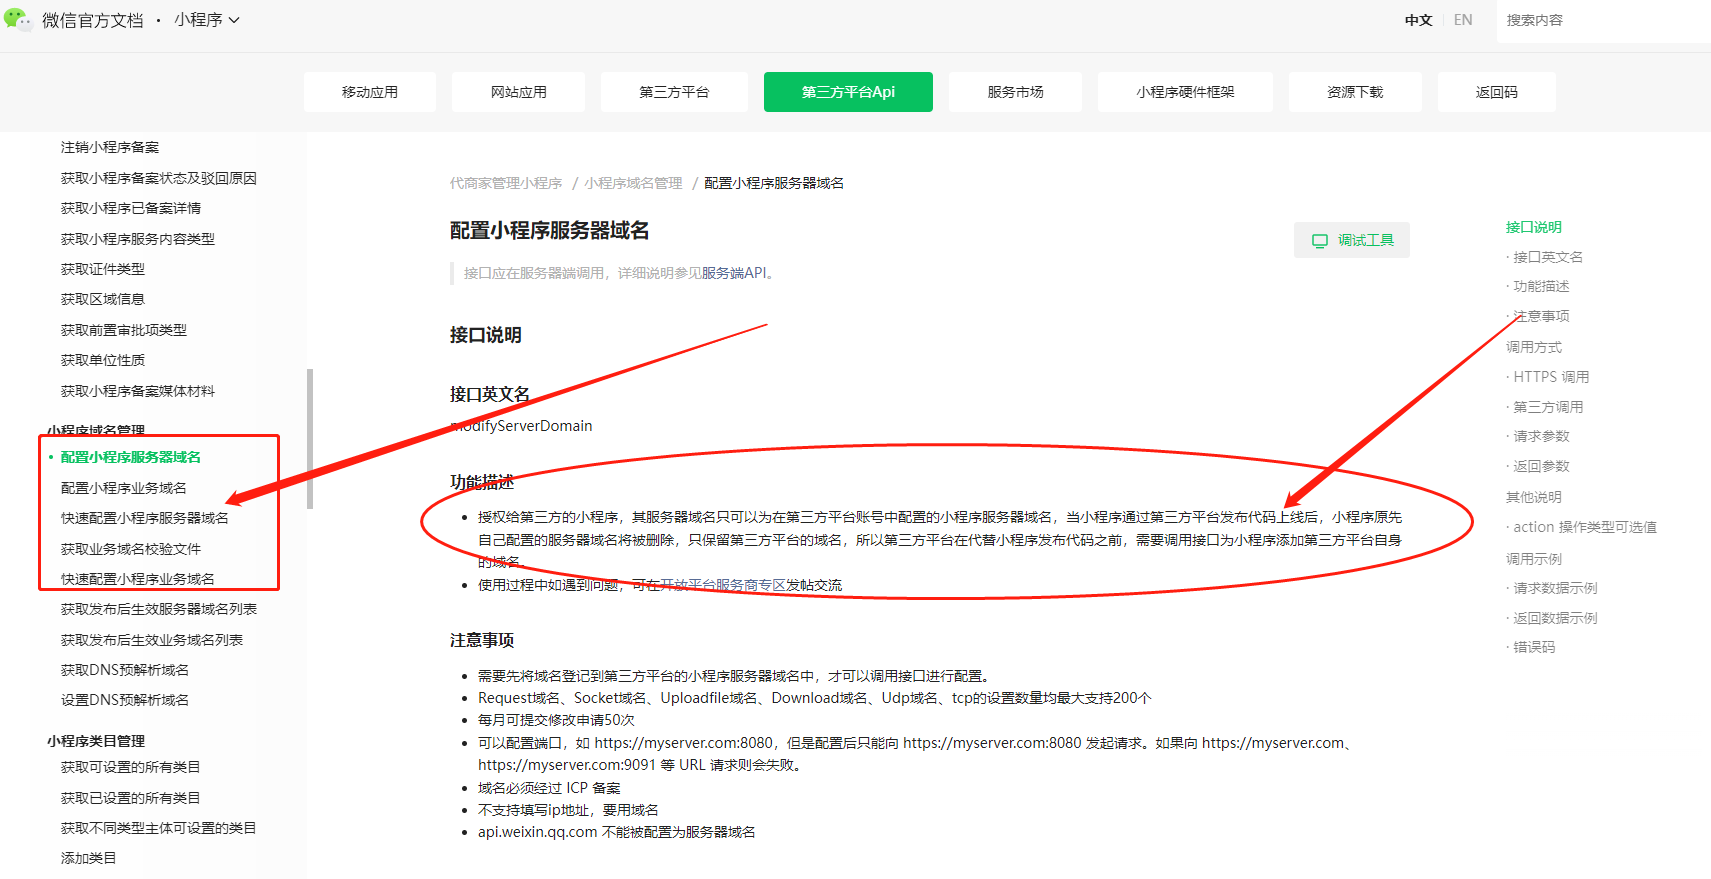Jump to 返回数据示例 in page outline
The width and height of the screenshot is (1711, 879).
1555,618
